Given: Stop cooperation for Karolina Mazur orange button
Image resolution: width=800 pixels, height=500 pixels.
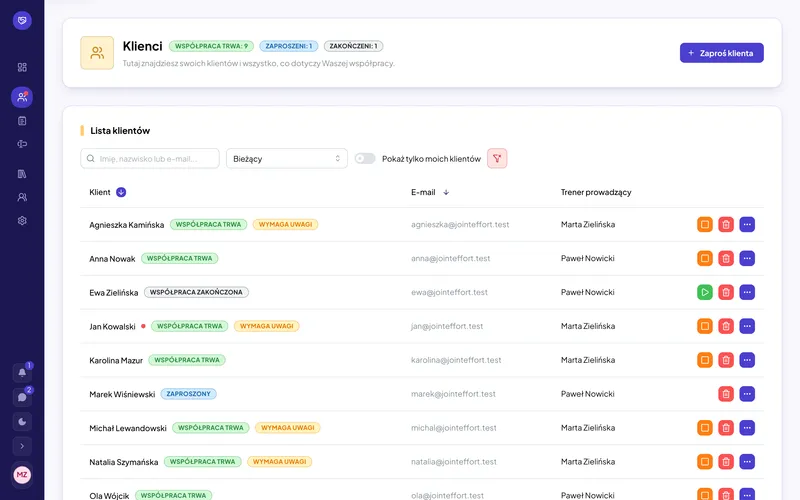Looking at the screenshot, I should (x=705, y=360).
